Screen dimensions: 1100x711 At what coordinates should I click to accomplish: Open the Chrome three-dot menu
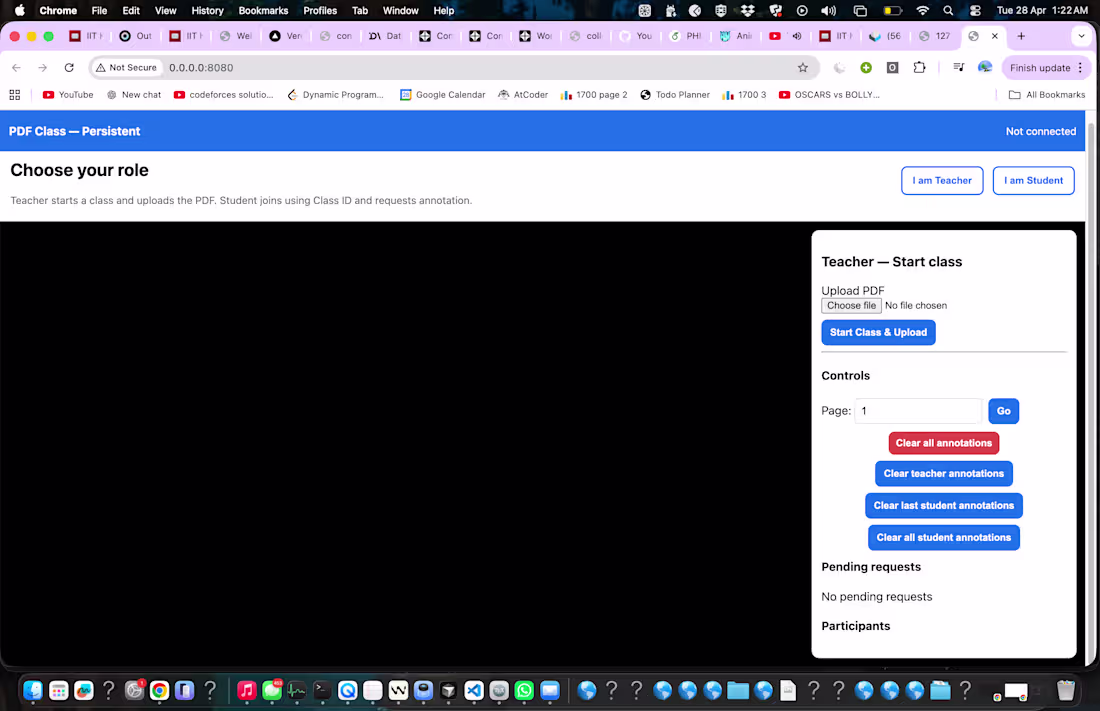click(x=1080, y=67)
